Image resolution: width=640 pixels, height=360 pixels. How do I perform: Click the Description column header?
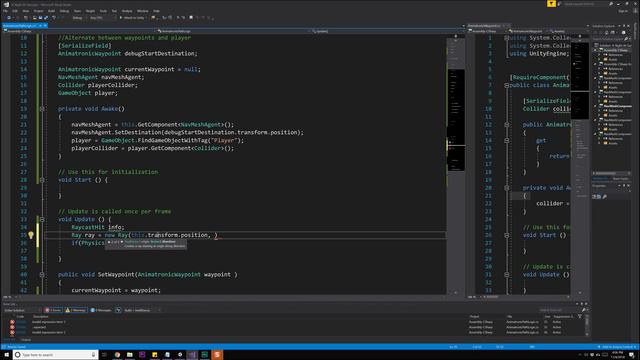(x=40, y=317)
